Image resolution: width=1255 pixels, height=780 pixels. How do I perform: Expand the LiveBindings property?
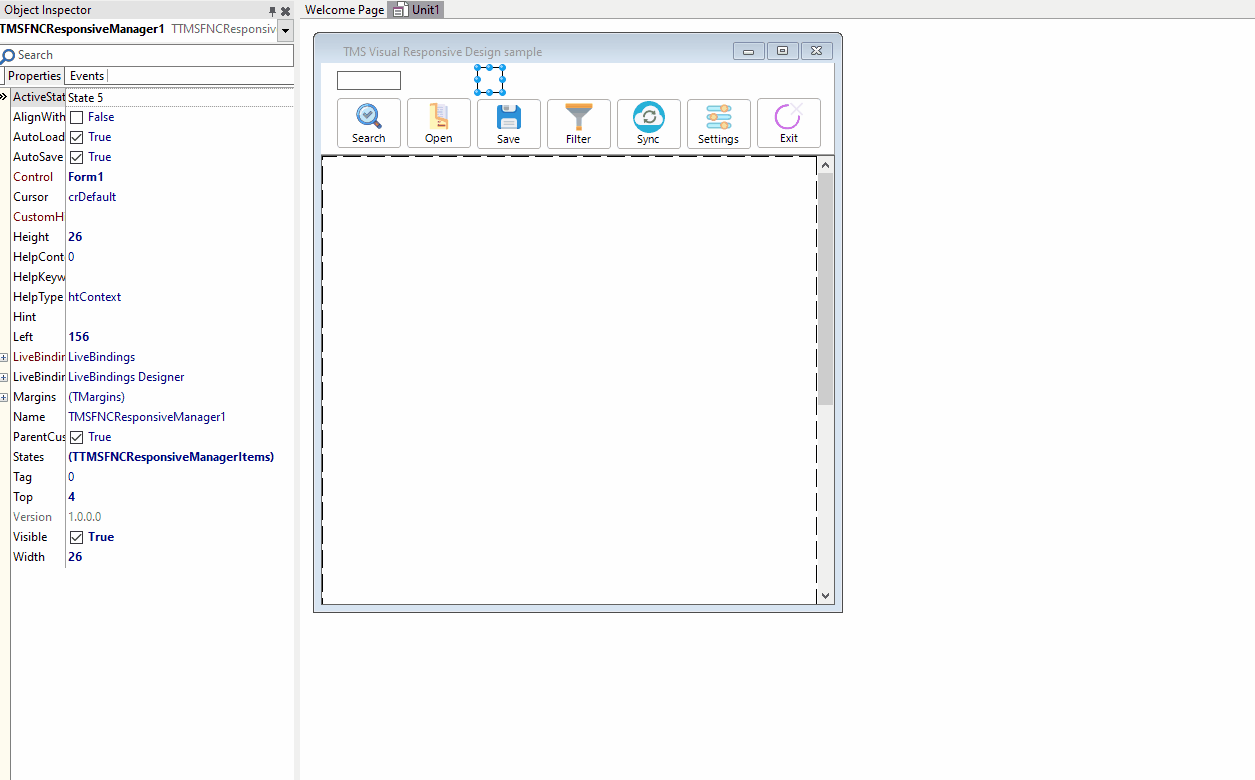point(5,356)
